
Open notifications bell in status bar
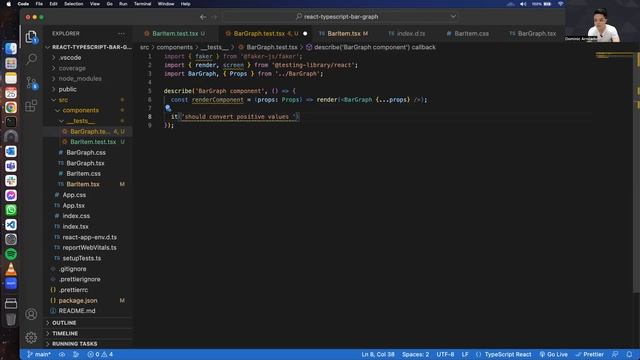pyautogui.click(x=629, y=354)
